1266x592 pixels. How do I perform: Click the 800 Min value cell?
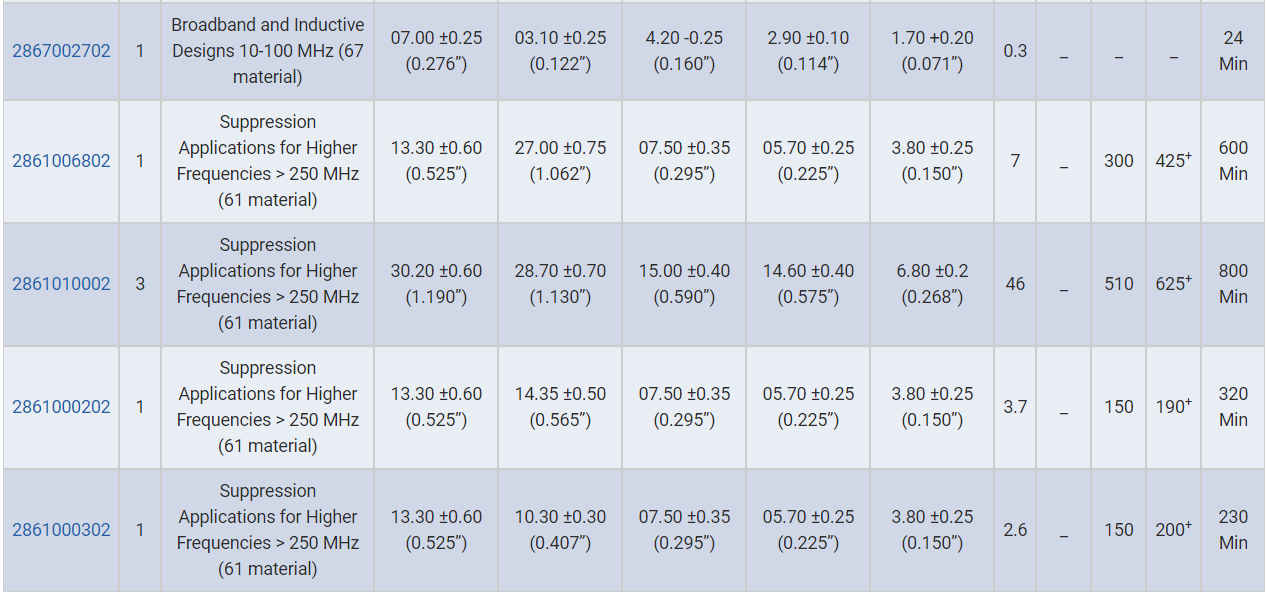(x=1233, y=284)
